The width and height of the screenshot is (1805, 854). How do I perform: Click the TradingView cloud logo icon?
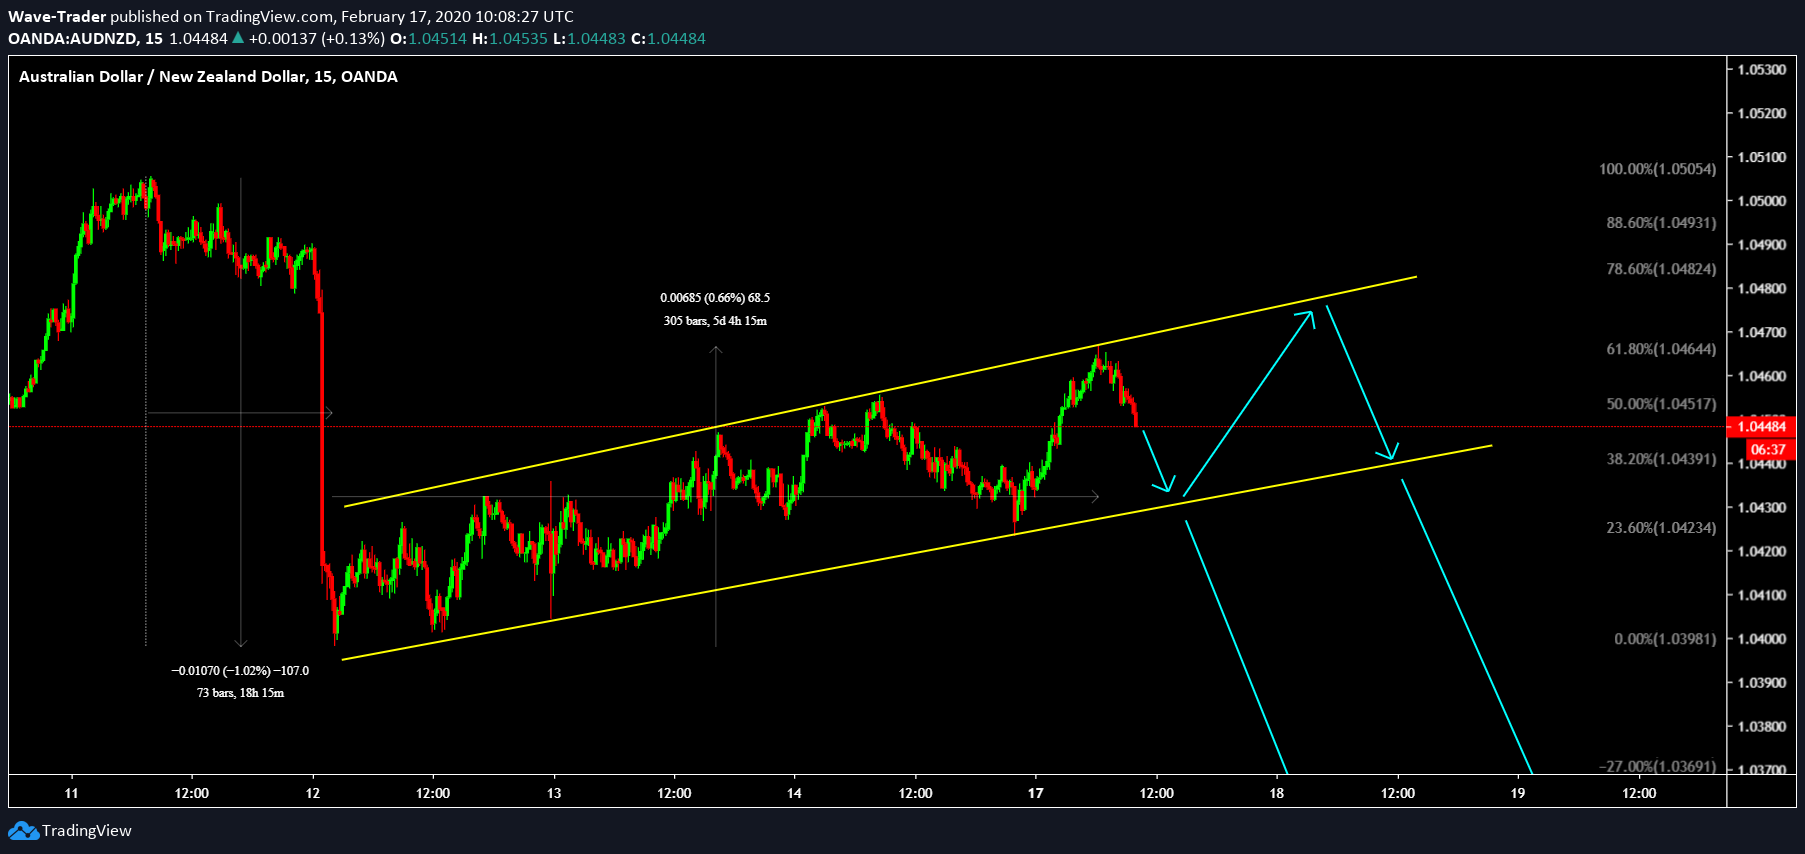click(x=23, y=831)
